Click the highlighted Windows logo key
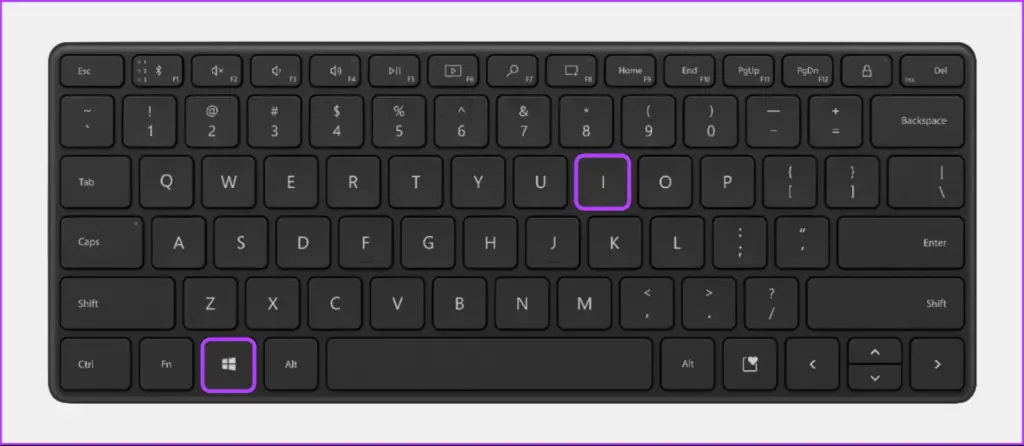 (x=228, y=364)
